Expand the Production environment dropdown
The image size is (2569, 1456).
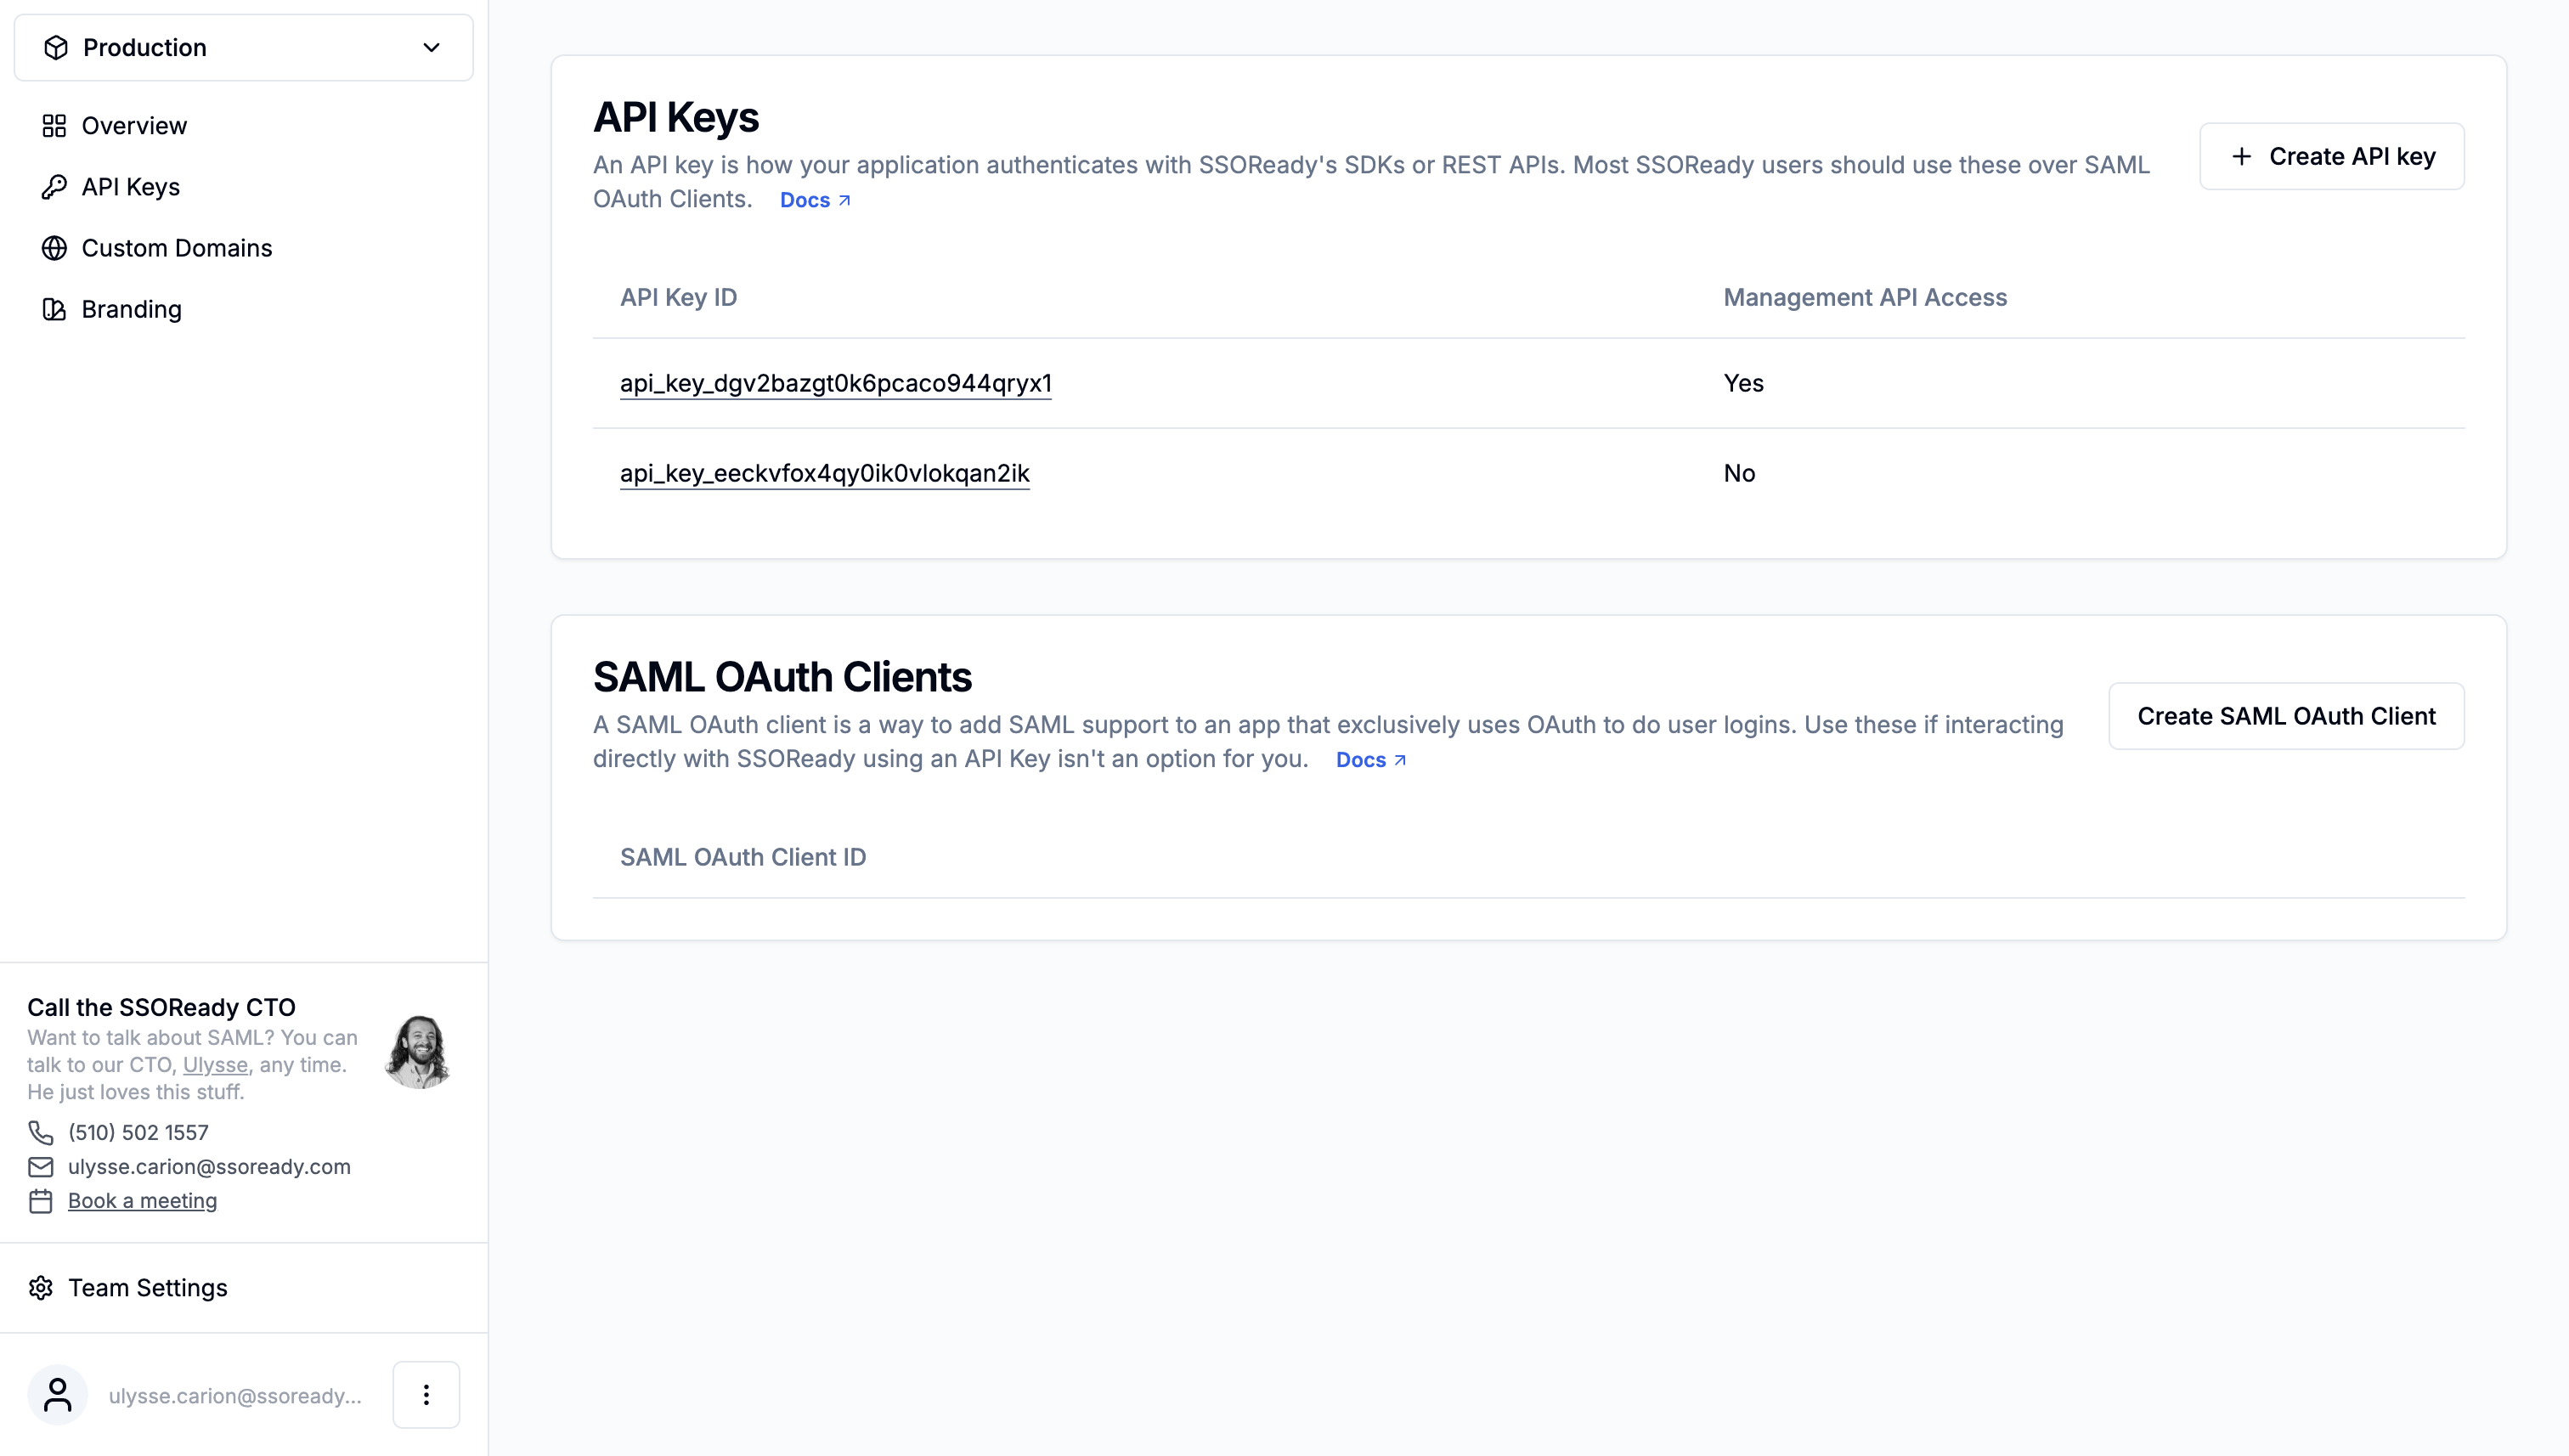[243, 47]
